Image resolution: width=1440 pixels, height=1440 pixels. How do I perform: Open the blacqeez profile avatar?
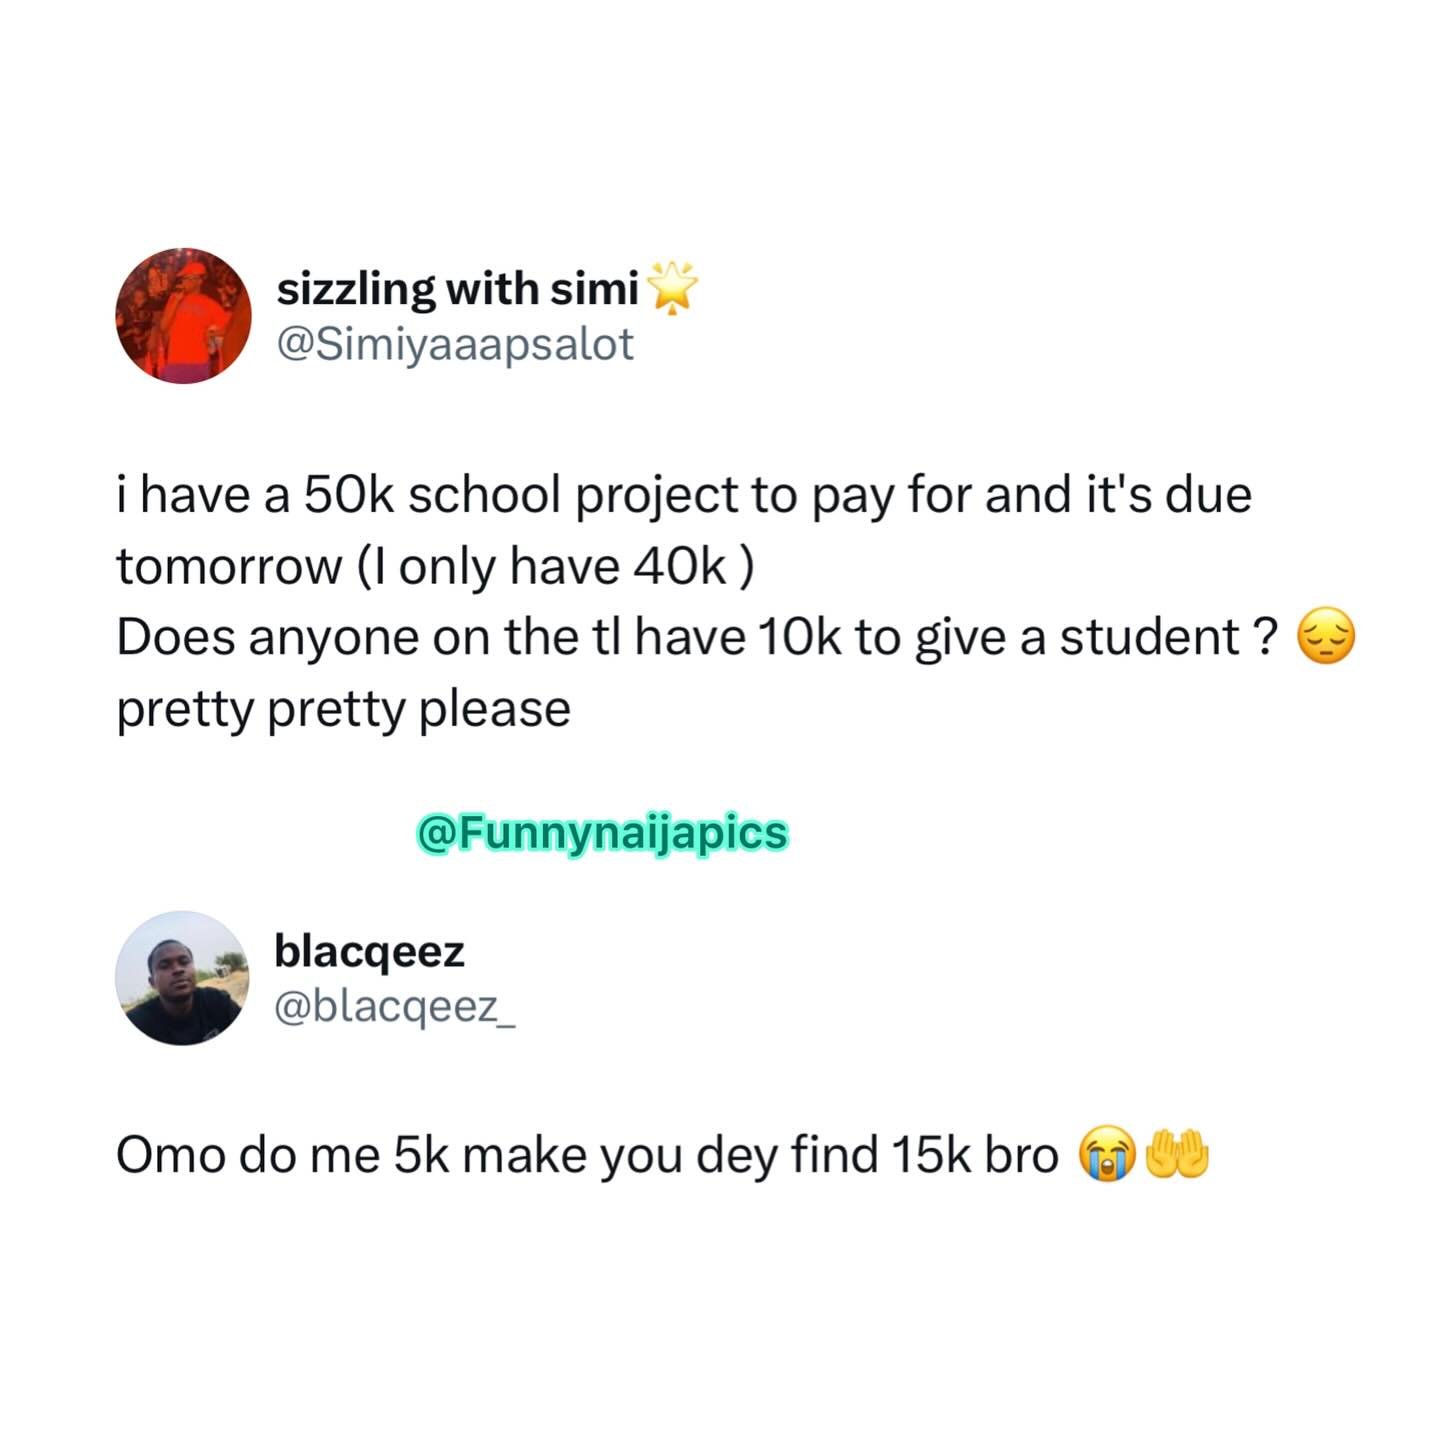(181, 978)
